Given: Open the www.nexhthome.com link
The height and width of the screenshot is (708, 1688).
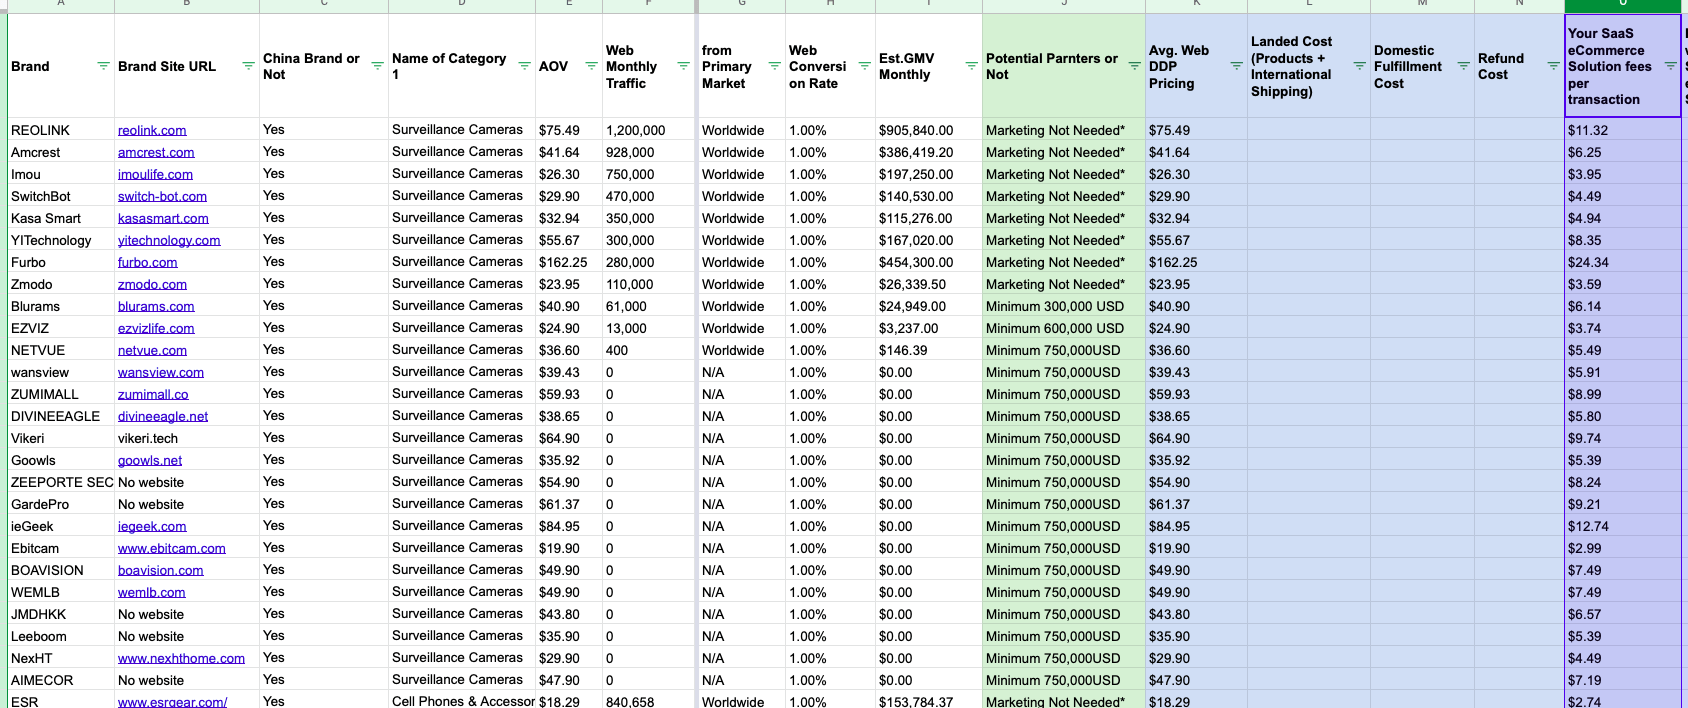Looking at the screenshot, I should (x=181, y=658).
